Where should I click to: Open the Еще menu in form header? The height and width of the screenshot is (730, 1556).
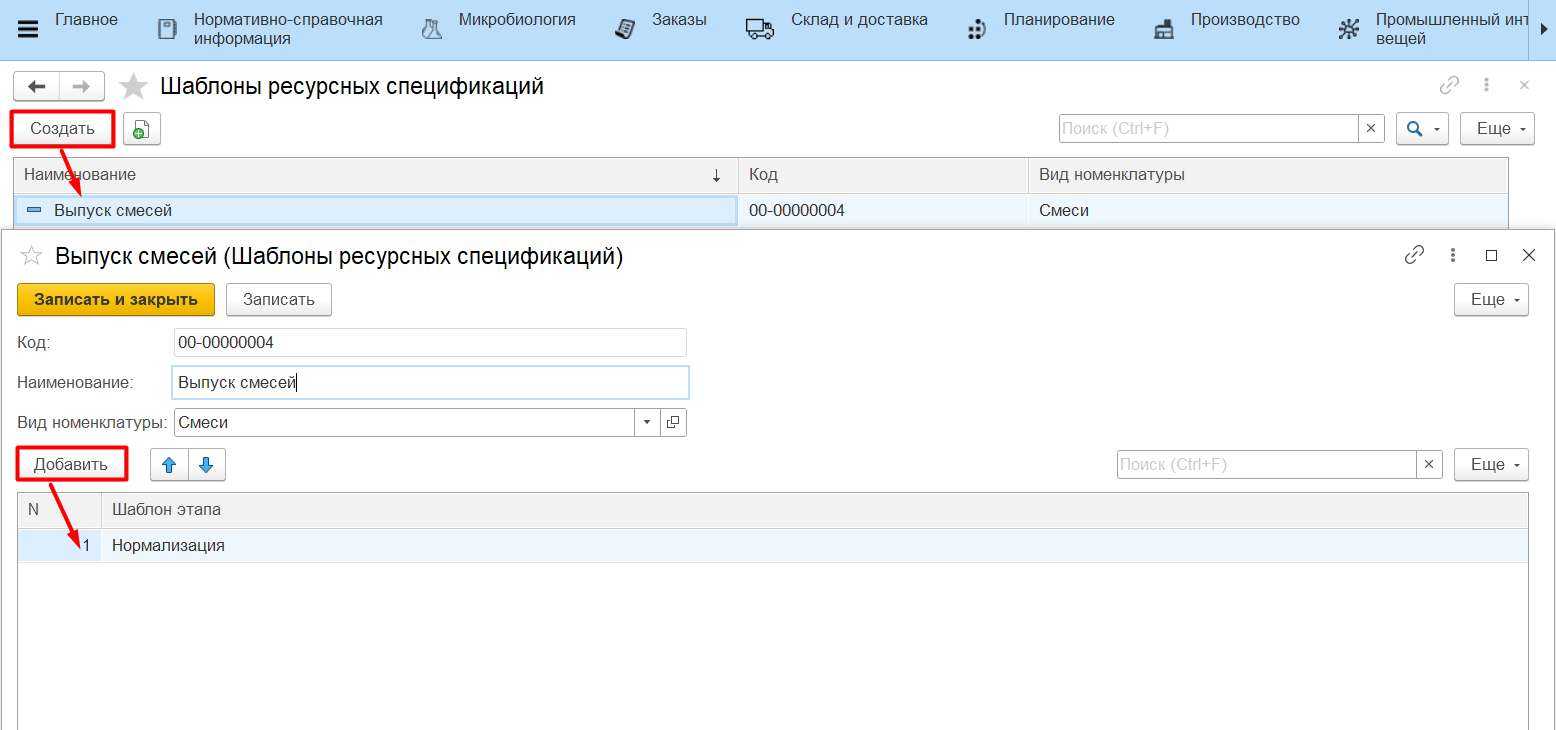coord(1490,300)
